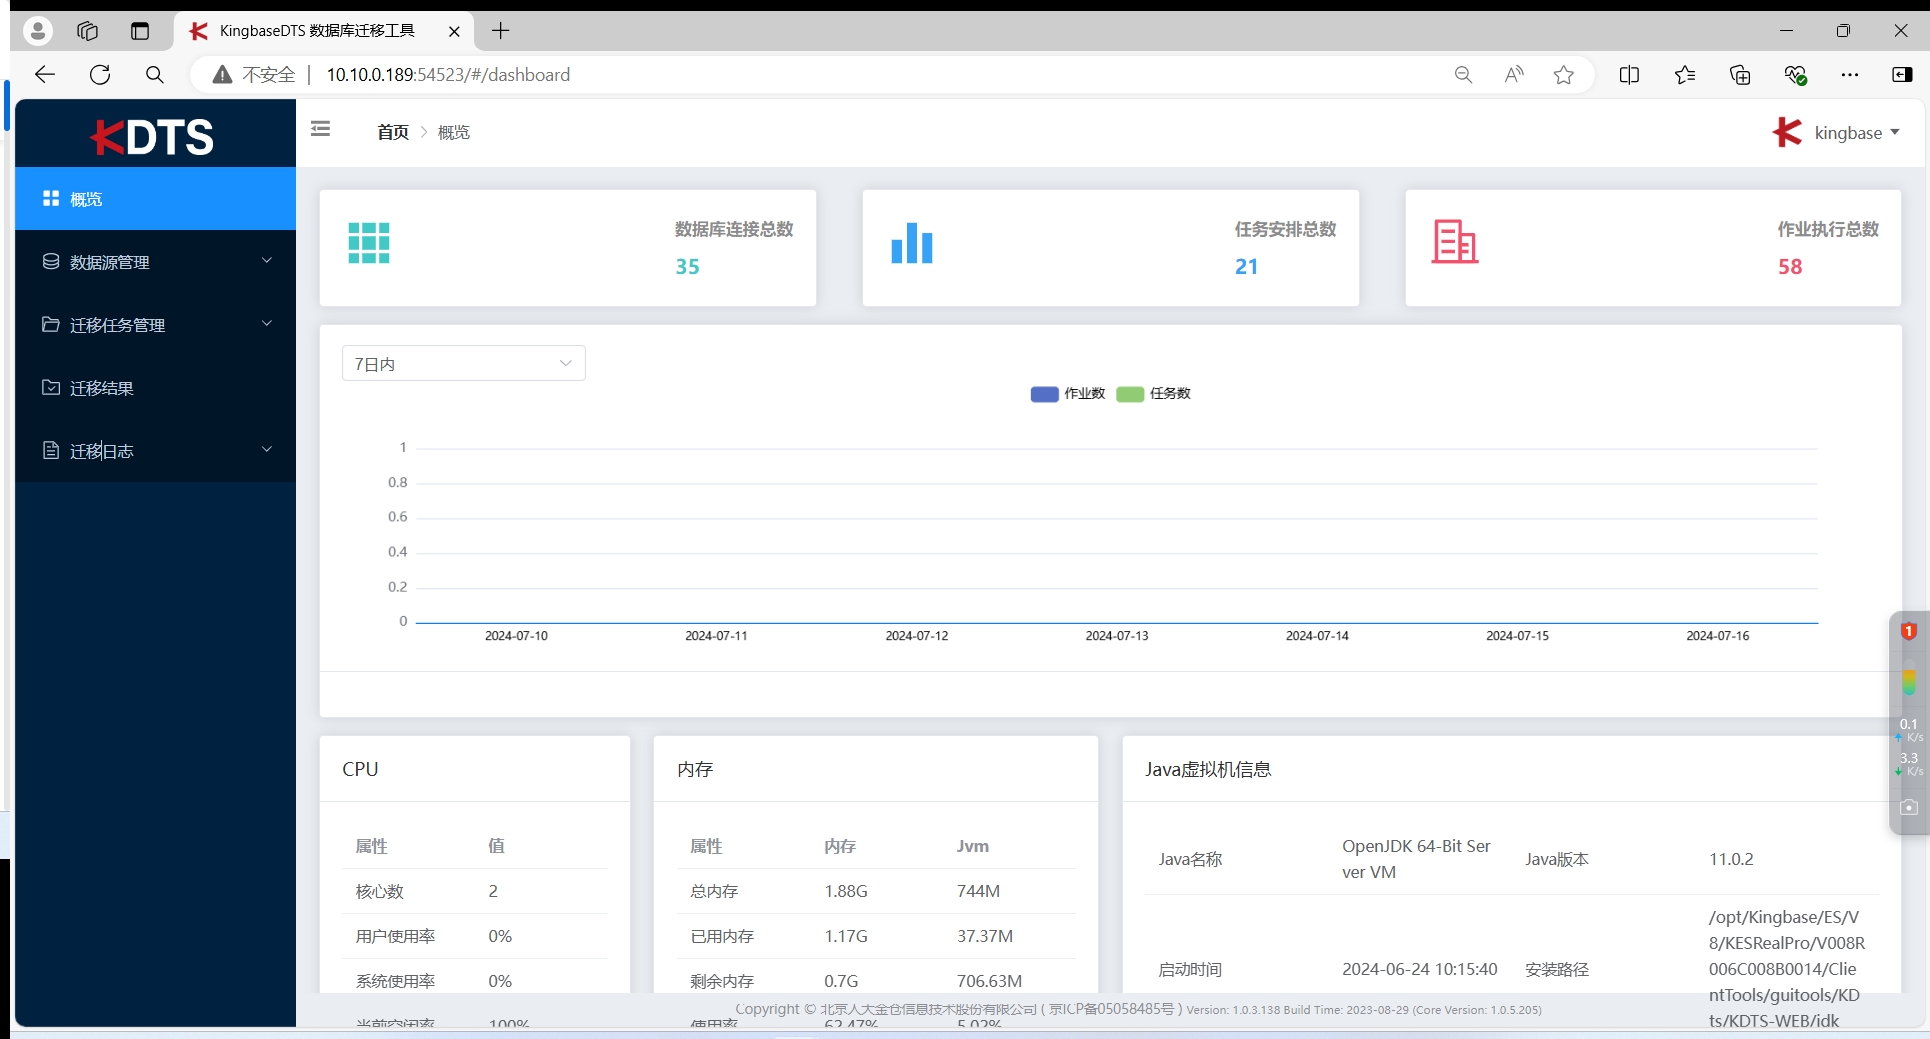This screenshot has width=1930, height=1039.
Task: Click the floating widget screenshot camera icon
Action: click(1909, 807)
